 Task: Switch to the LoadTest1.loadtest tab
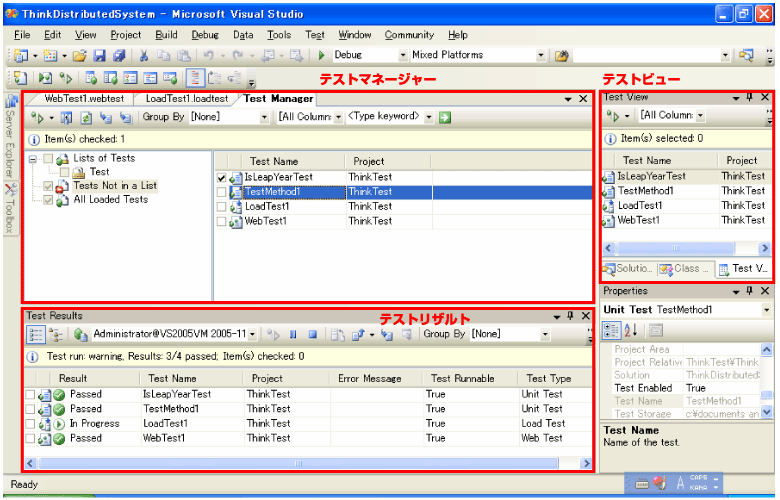(x=187, y=99)
